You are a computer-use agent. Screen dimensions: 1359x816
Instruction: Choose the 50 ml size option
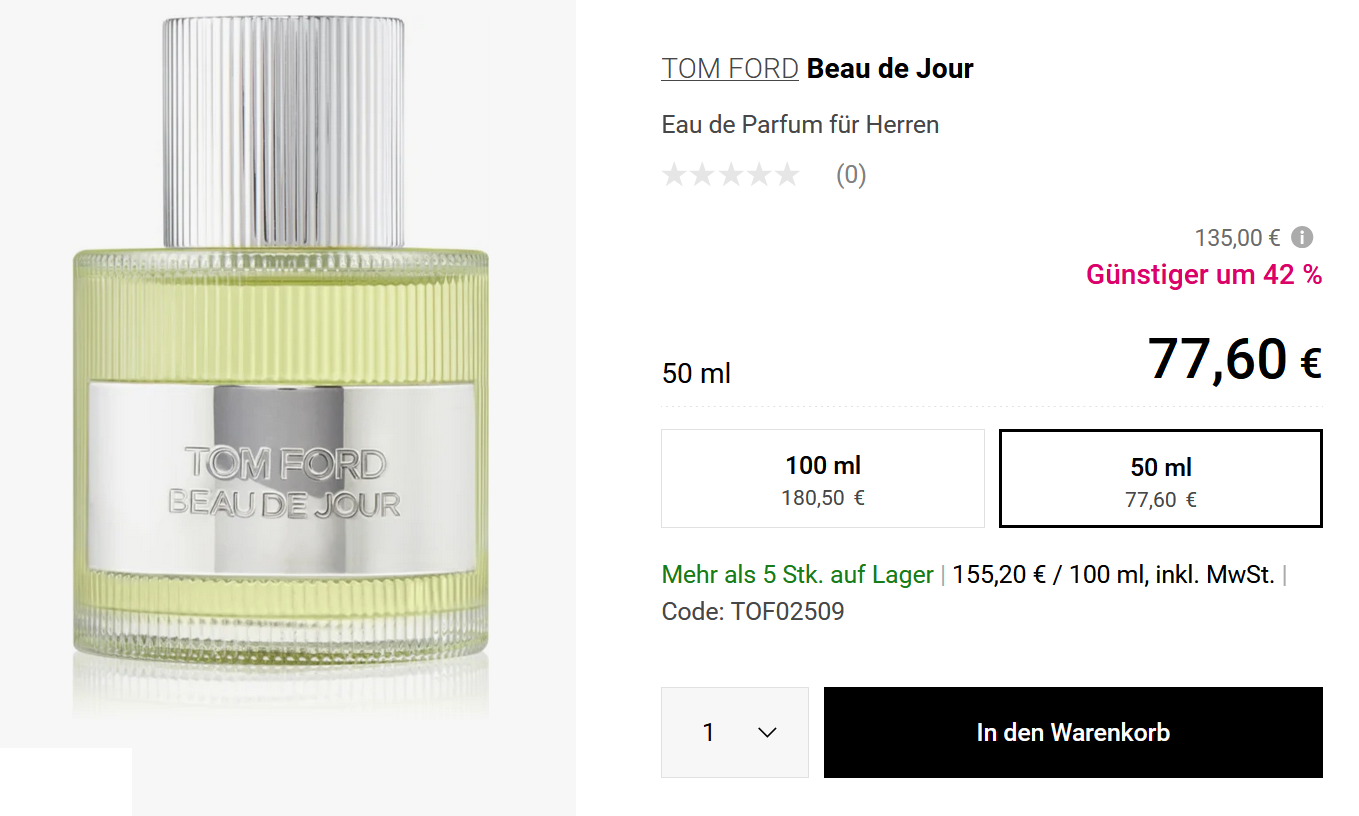pos(1161,478)
